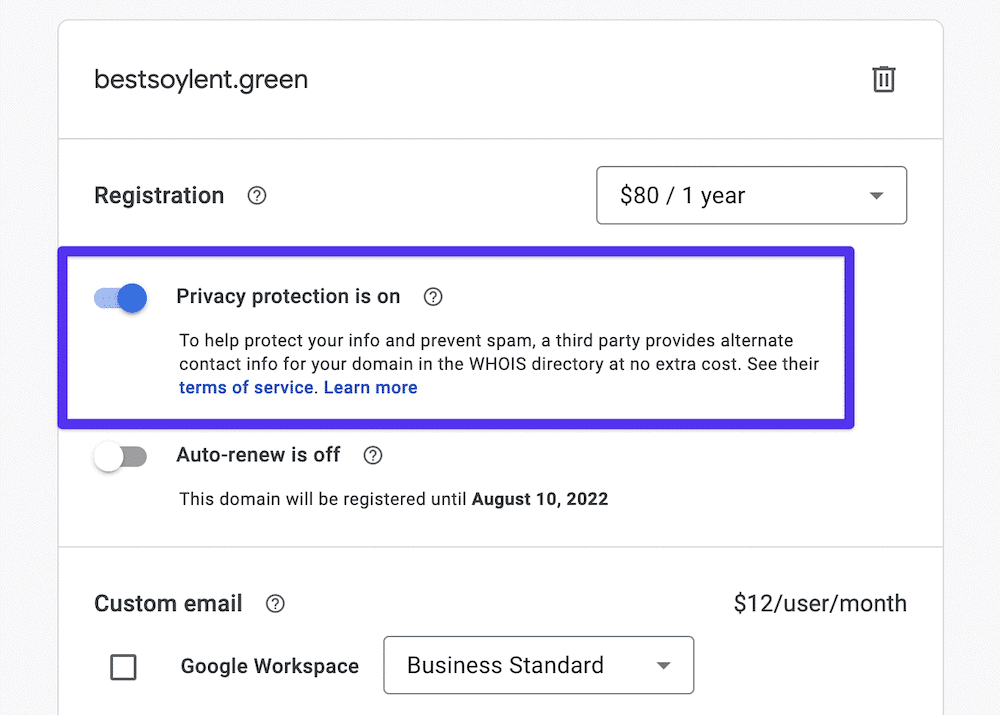Screen dimensions: 1000x715
Task: Select the 'Registration' section heading
Action: 158,196
